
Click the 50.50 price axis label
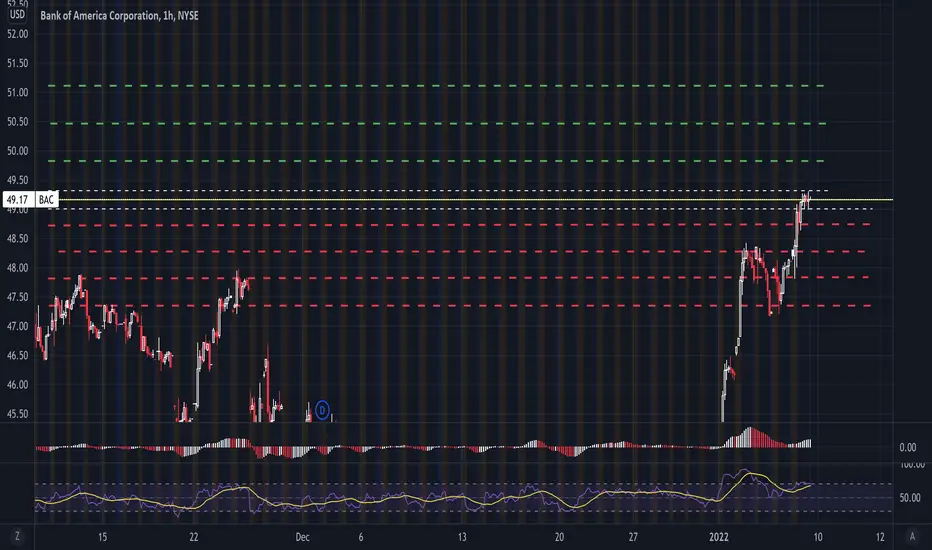(17, 121)
